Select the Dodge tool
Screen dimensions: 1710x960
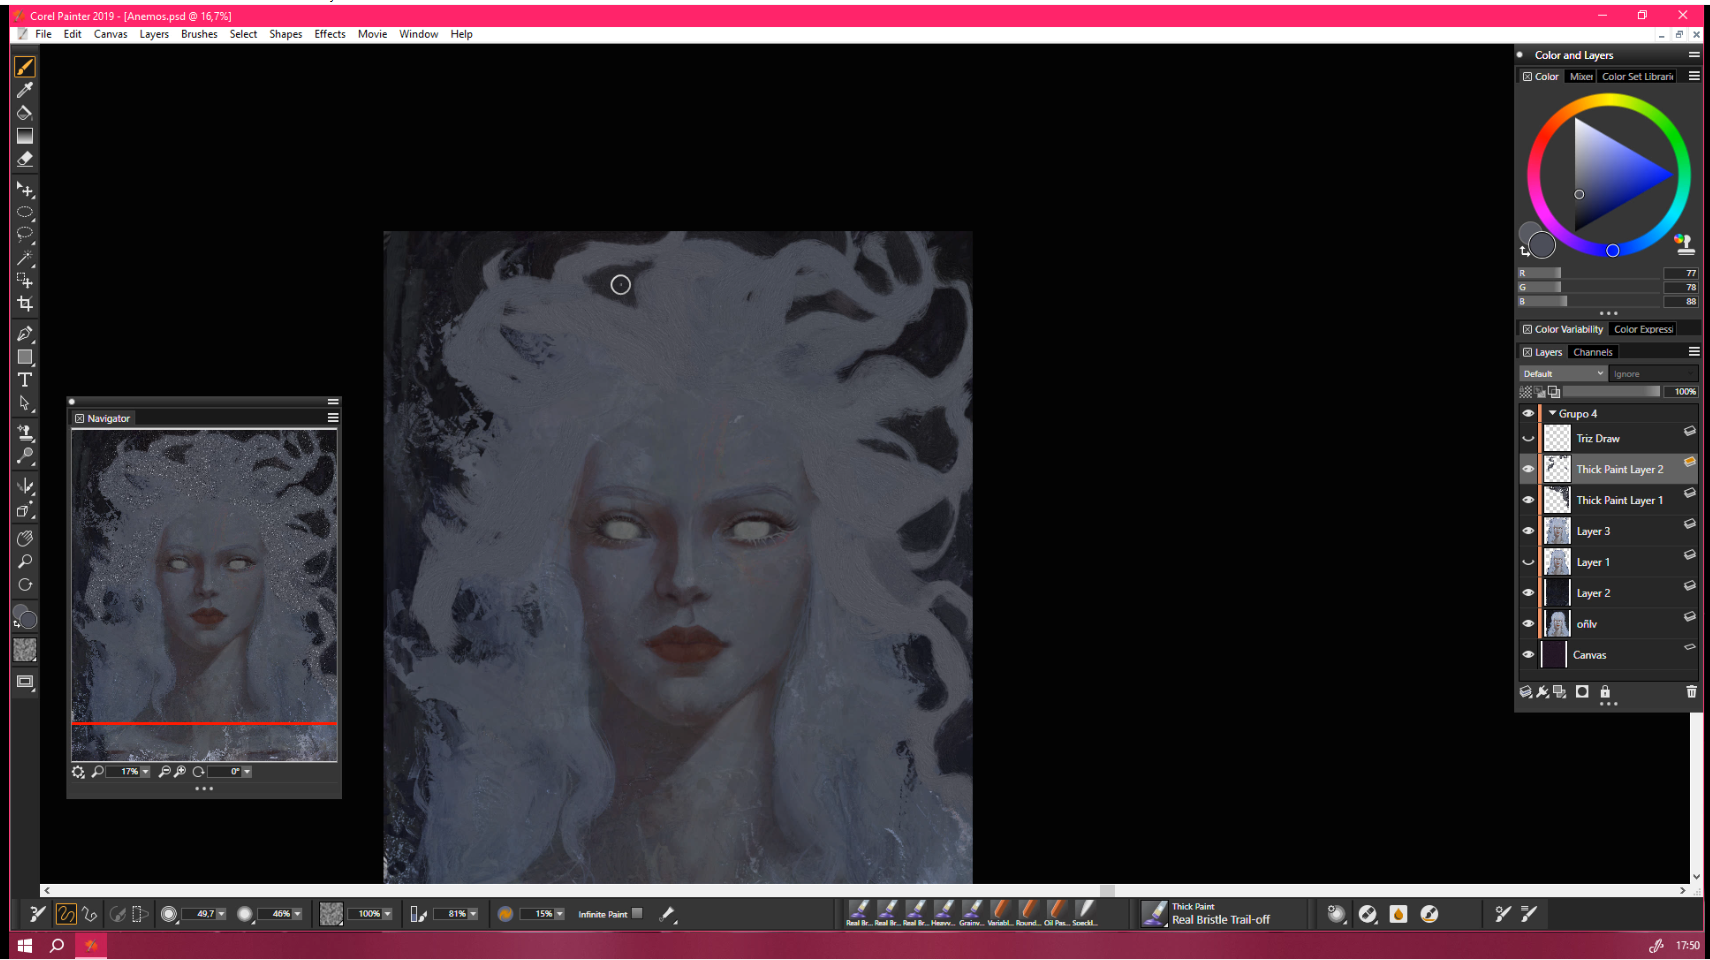(x=25, y=456)
